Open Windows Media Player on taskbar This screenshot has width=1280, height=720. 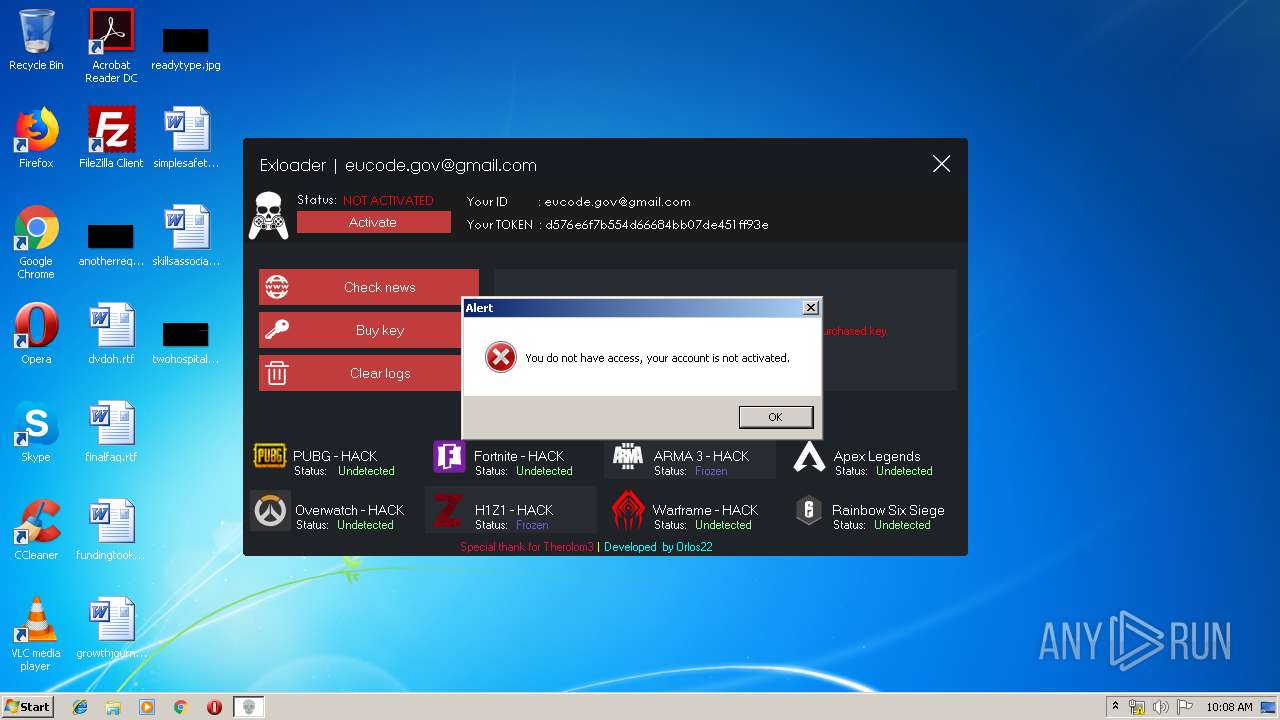[147, 707]
